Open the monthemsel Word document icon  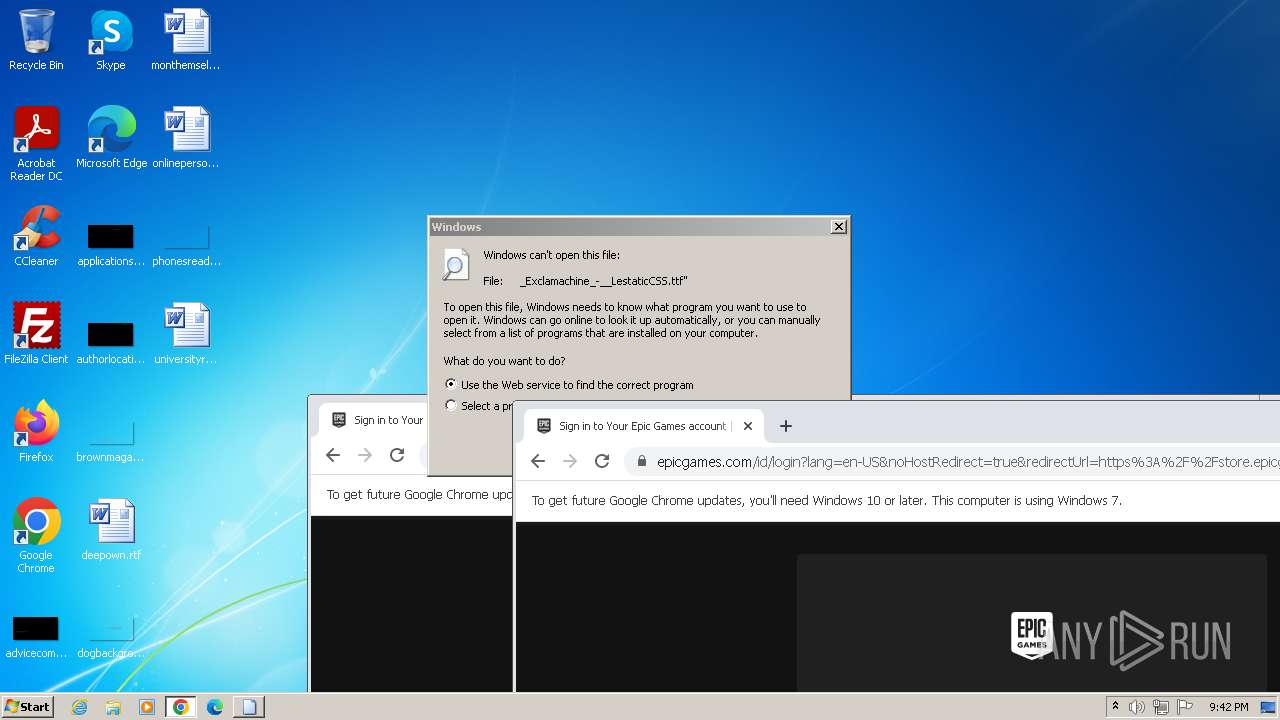tap(186, 40)
